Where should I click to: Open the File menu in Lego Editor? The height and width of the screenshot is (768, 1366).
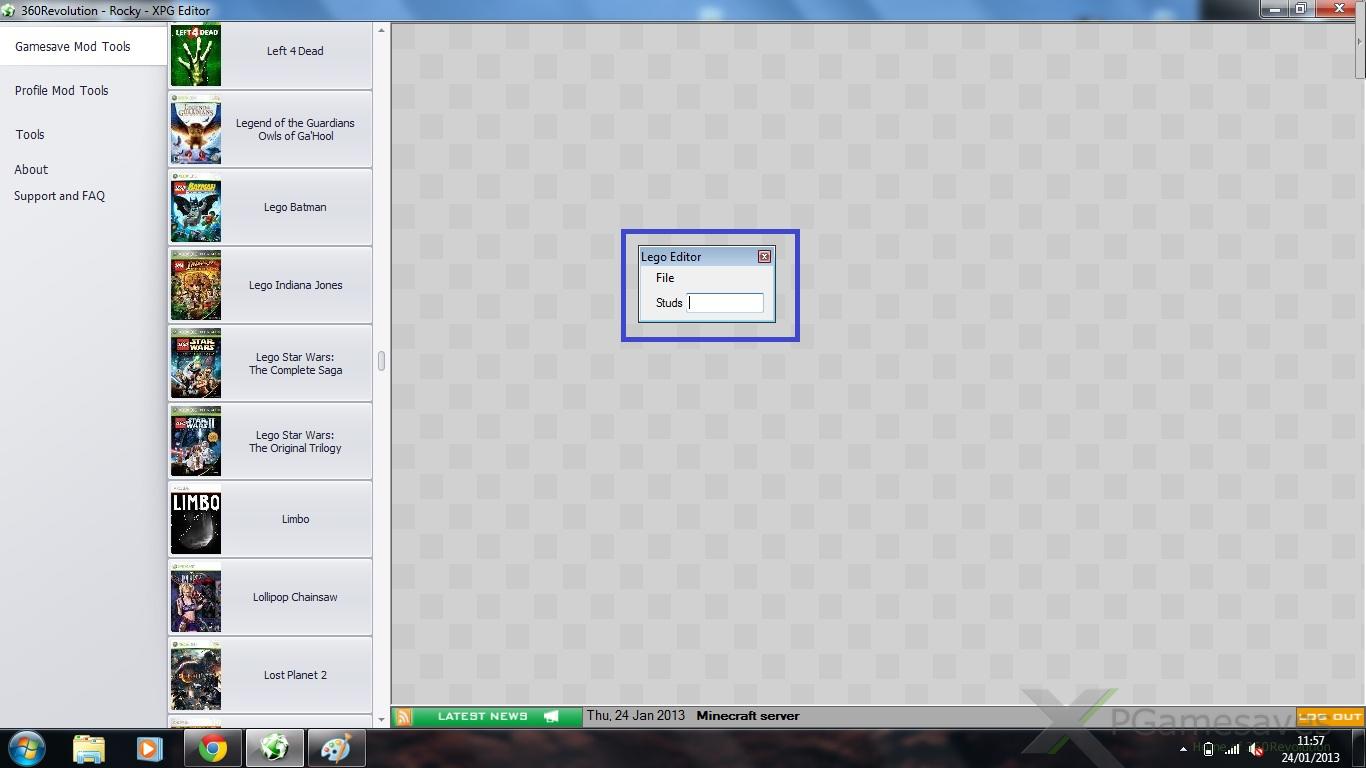coord(665,278)
